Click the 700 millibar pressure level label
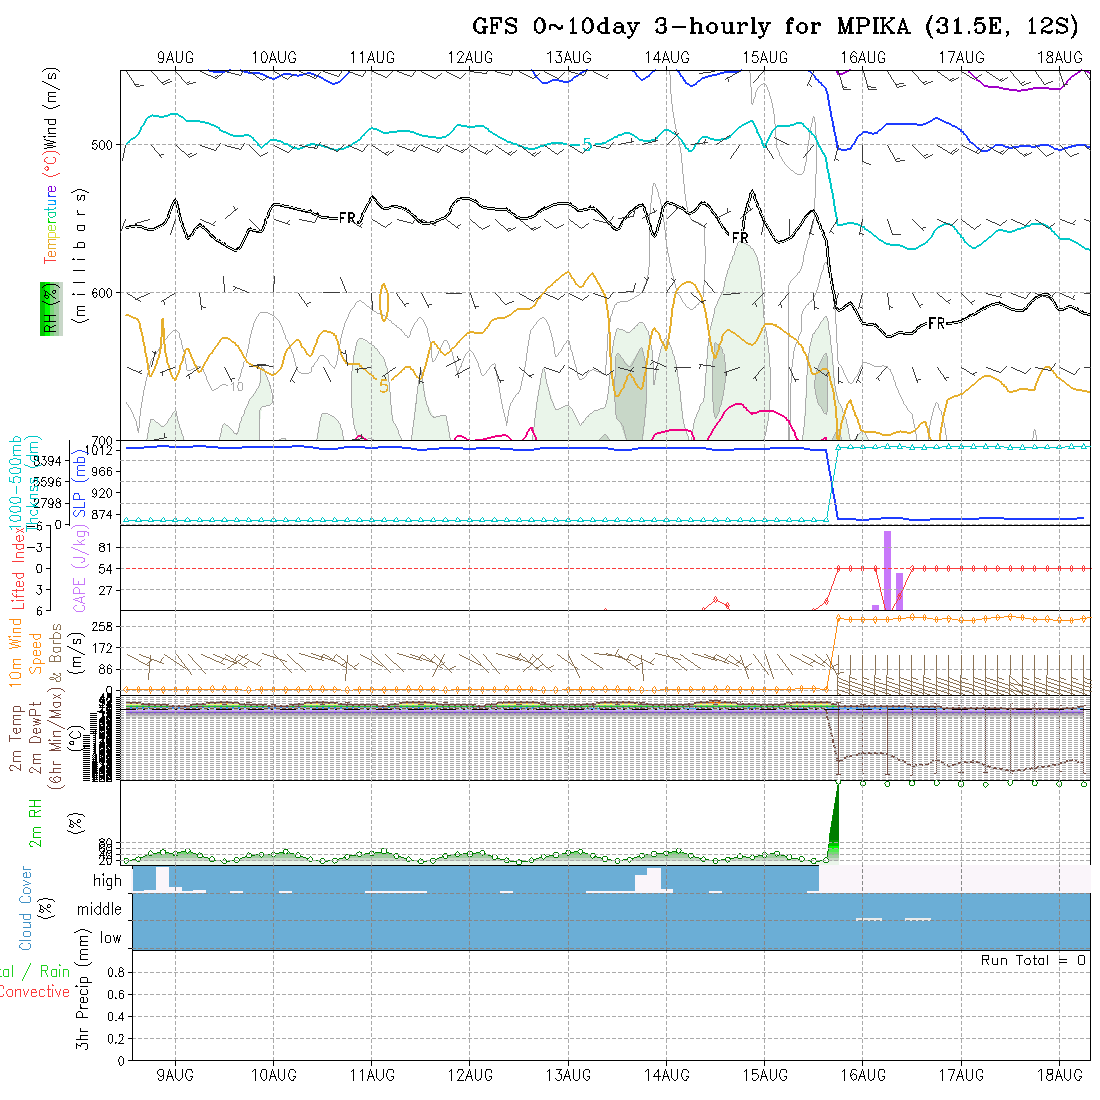The width and height of the screenshot is (1100, 1100). tap(102, 441)
